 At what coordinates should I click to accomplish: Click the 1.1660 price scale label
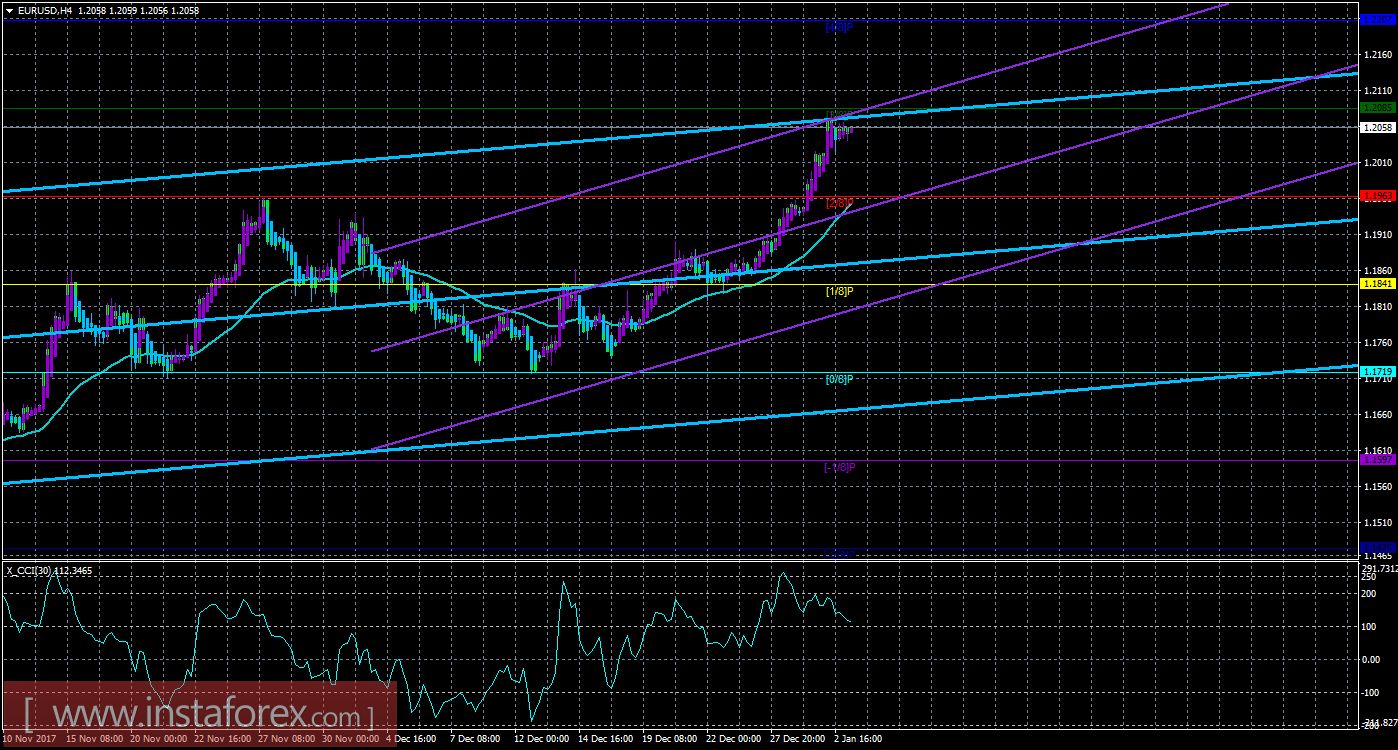point(1377,415)
